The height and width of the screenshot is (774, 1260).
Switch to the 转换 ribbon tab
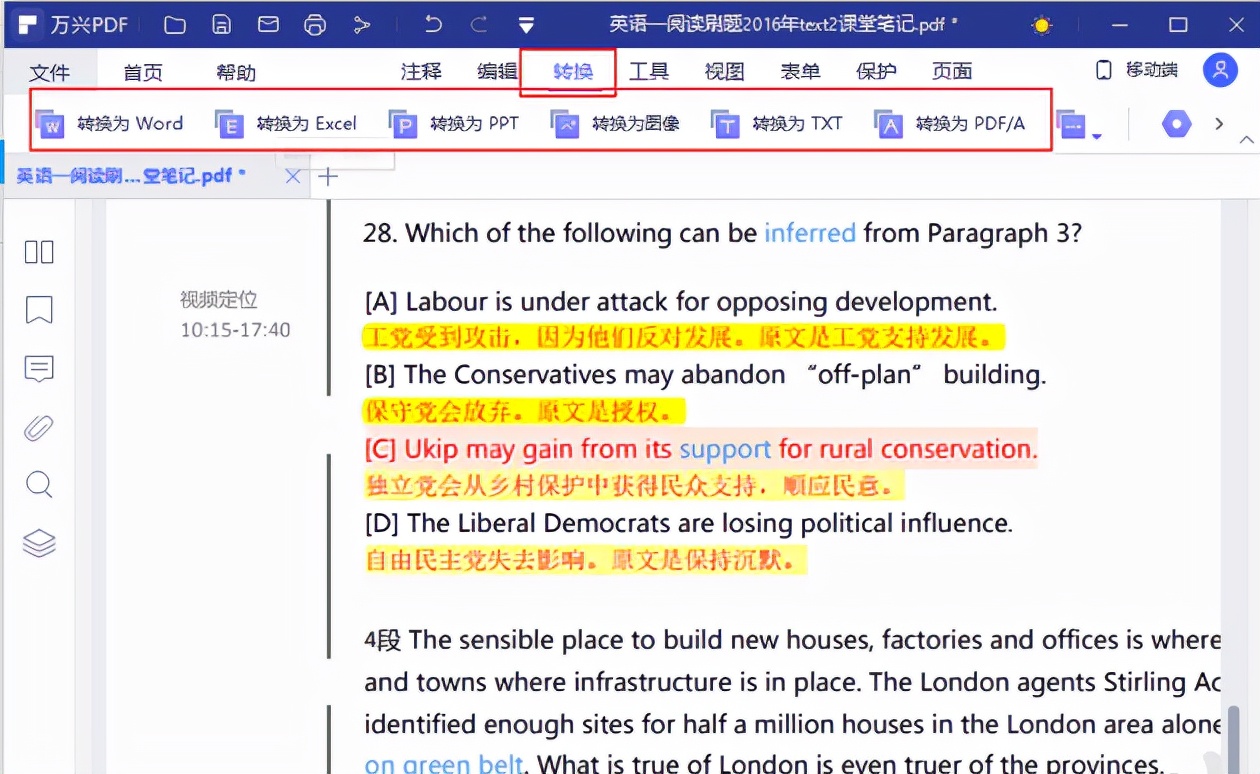pos(568,71)
